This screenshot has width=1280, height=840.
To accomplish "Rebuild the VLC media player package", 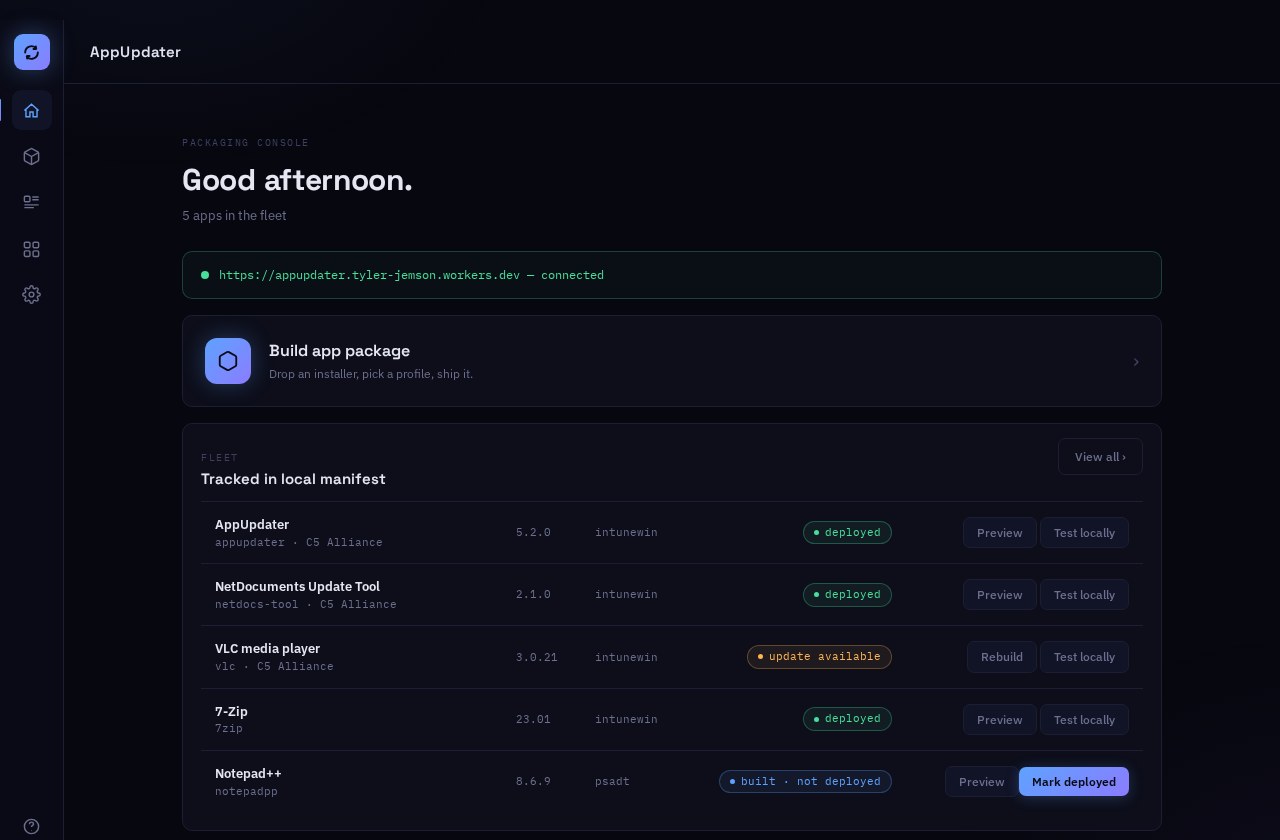I will (x=1002, y=657).
